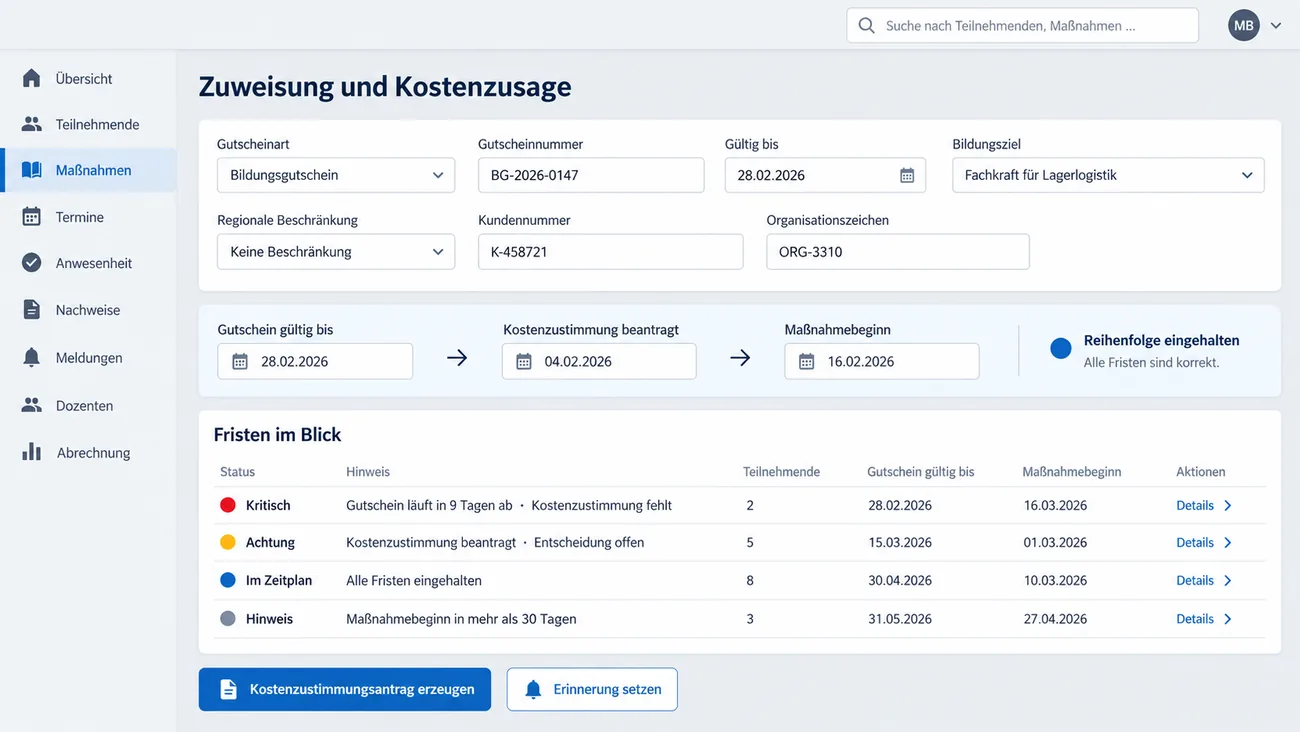Click the checkmark icon beside Anwesenheit
The width and height of the screenshot is (1300, 732).
tap(32, 263)
